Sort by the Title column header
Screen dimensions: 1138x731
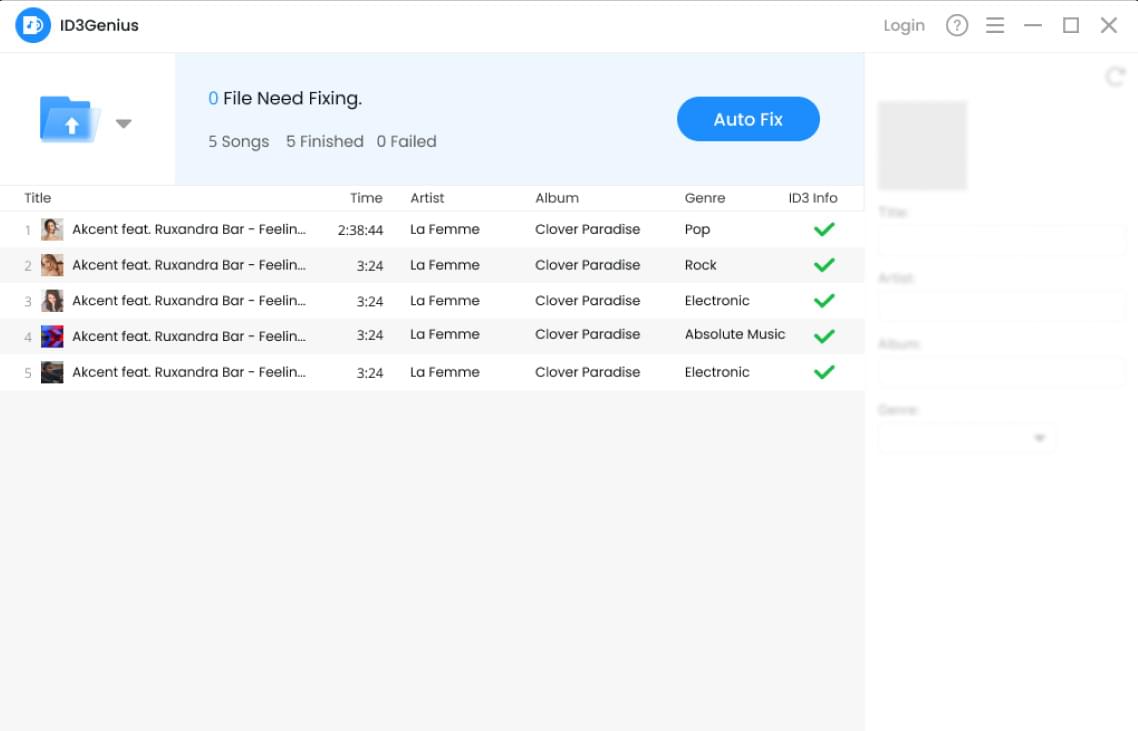[38, 198]
